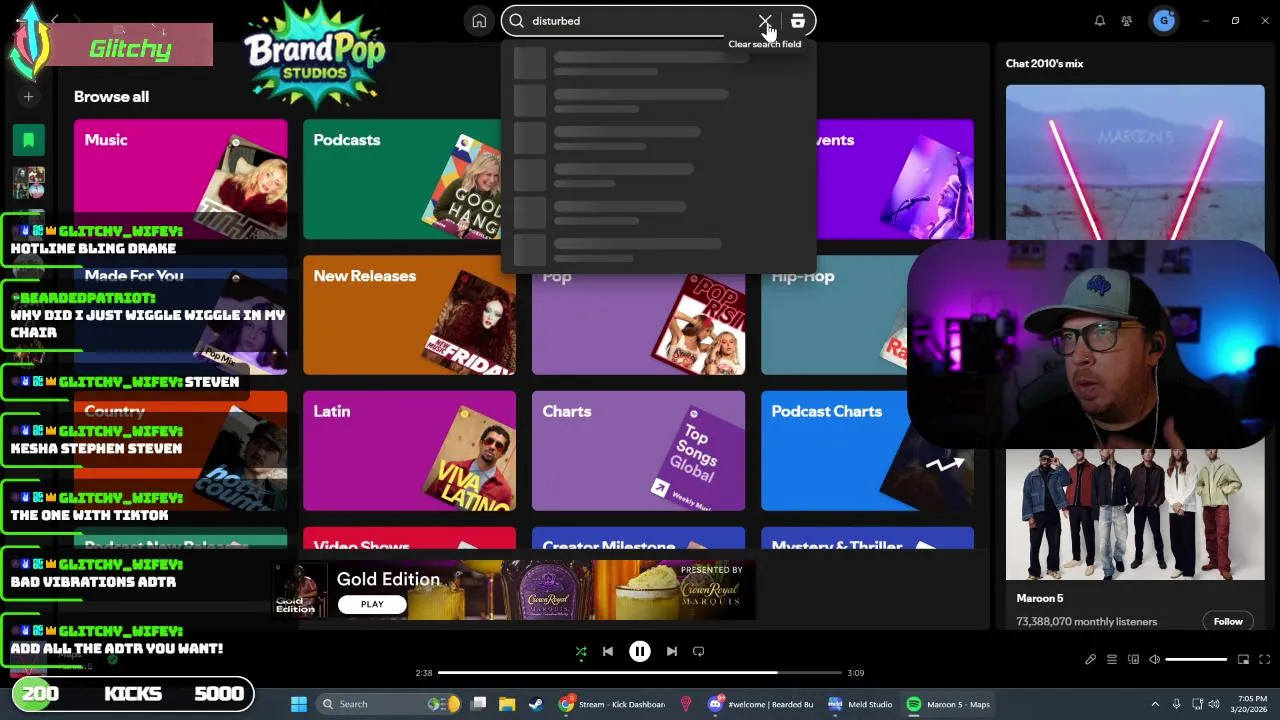This screenshot has height=720, width=1280.
Task: Open the clock showing 7:05 PM
Action: point(1250,704)
